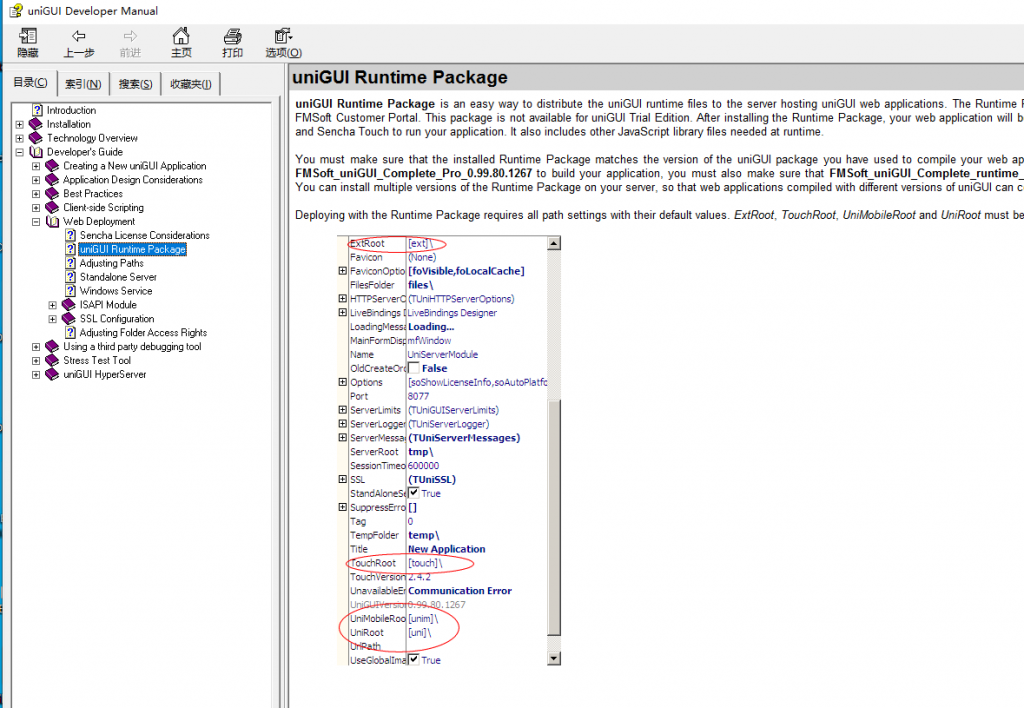Click the Back (上一步) arrow icon
This screenshot has width=1024, height=708.
click(x=79, y=37)
